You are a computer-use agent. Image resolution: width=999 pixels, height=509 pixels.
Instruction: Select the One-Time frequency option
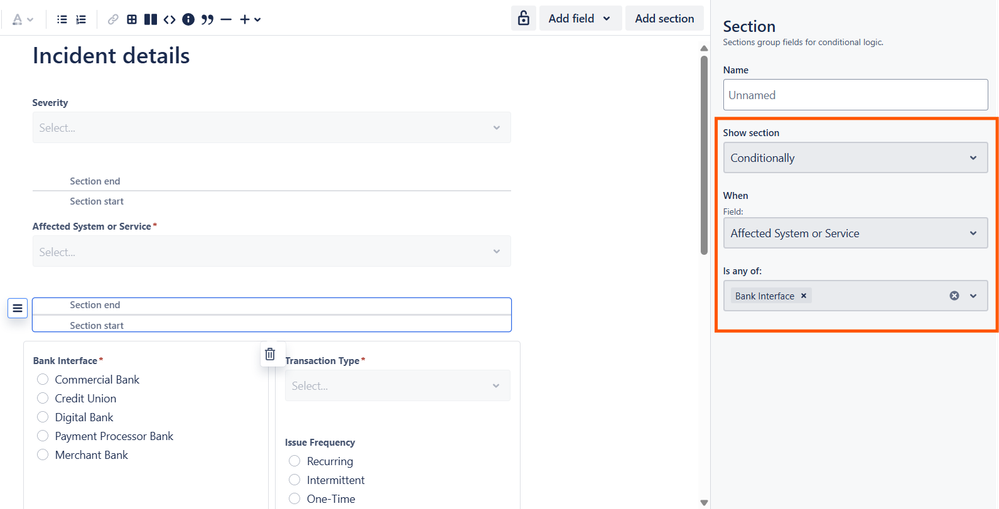click(294, 498)
